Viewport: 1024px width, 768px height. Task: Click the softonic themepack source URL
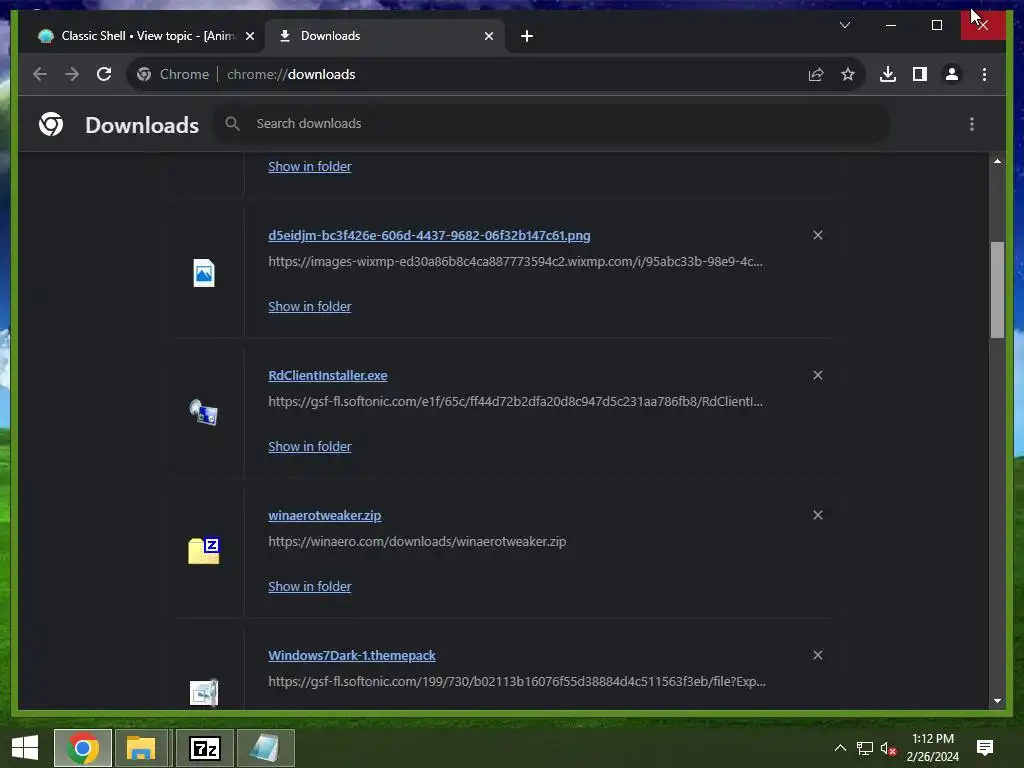coord(517,681)
